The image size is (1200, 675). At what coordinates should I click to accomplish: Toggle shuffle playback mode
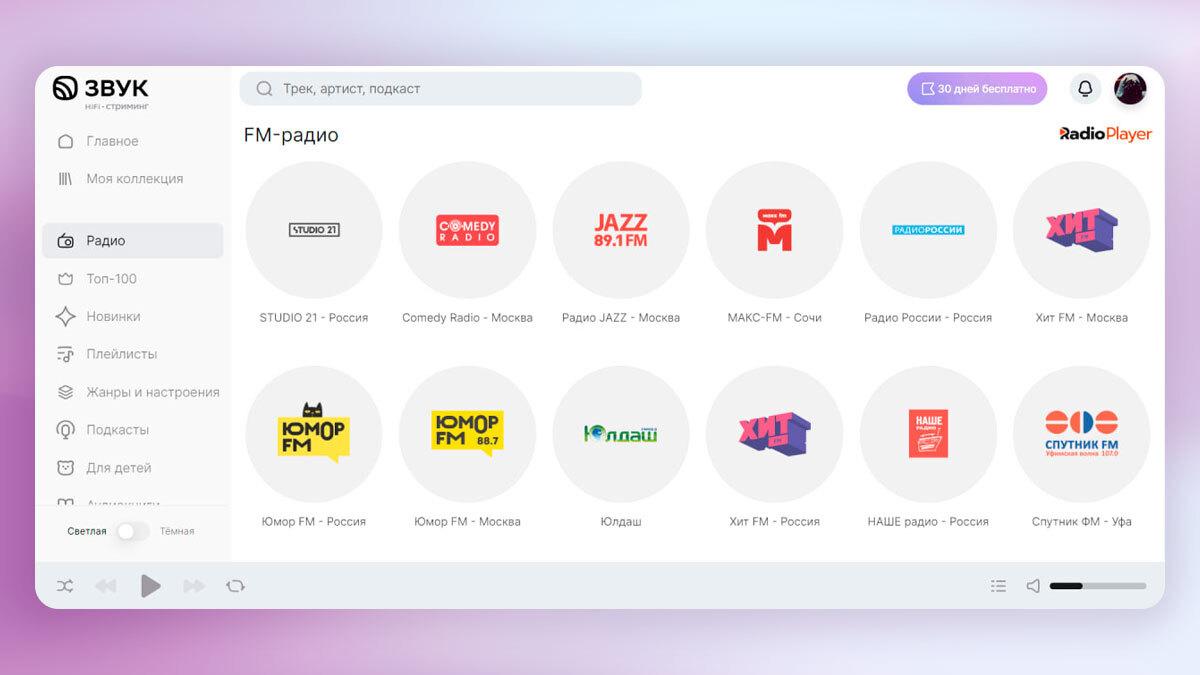pyautogui.click(x=65, y=586)
